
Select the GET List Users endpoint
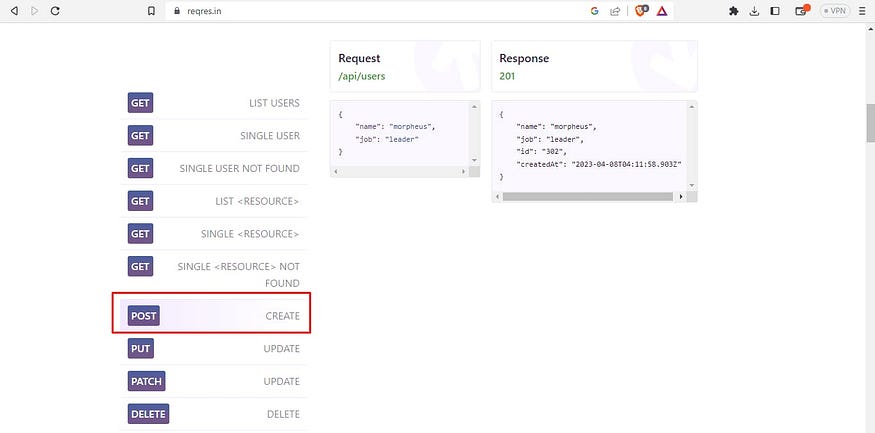pos(214,103)
